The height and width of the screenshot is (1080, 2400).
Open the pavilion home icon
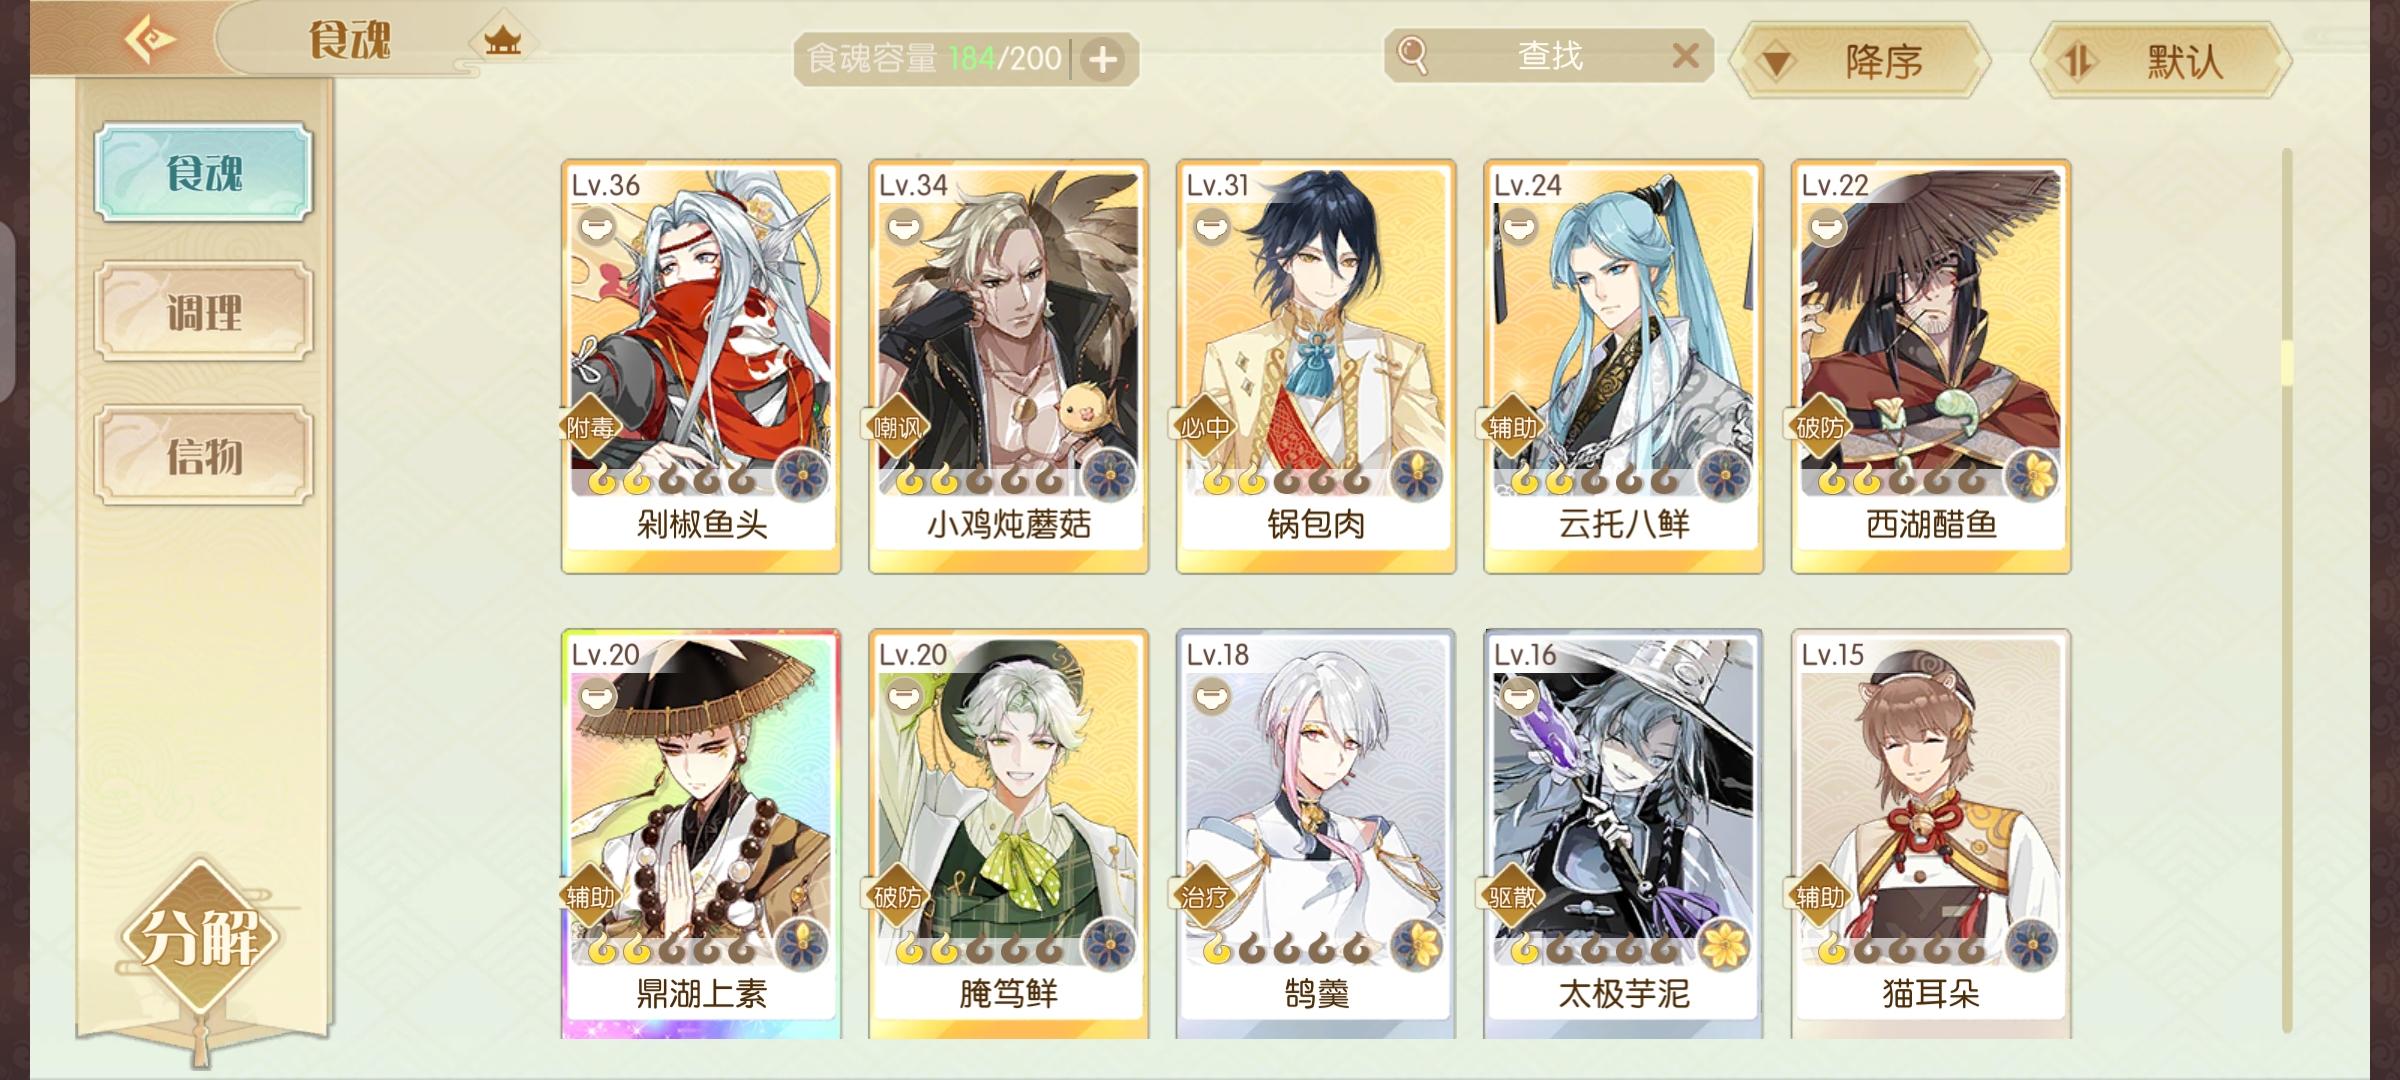pyautogui.click(x=502, y=42)
